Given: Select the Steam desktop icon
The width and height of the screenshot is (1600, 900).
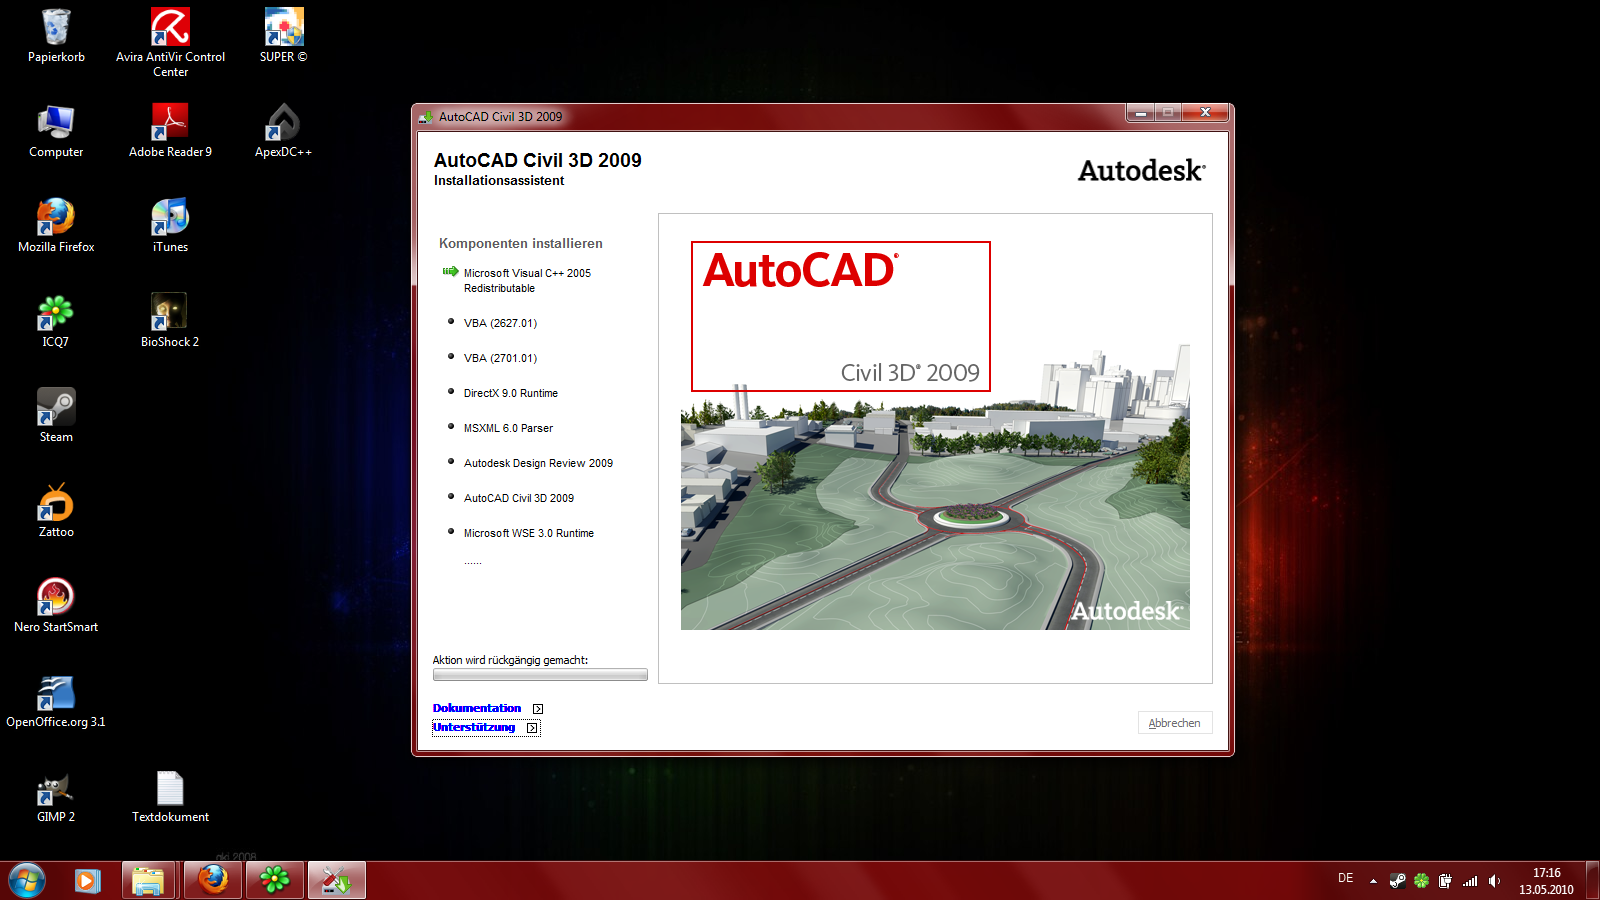Looking at the screenshot, I should pyautogui.click(x=56, y=416).
